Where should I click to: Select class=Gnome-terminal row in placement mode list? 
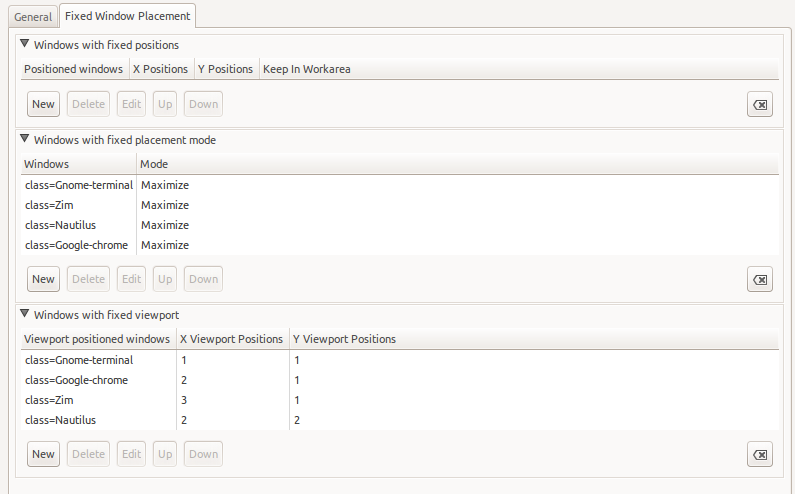click(79, 185)
